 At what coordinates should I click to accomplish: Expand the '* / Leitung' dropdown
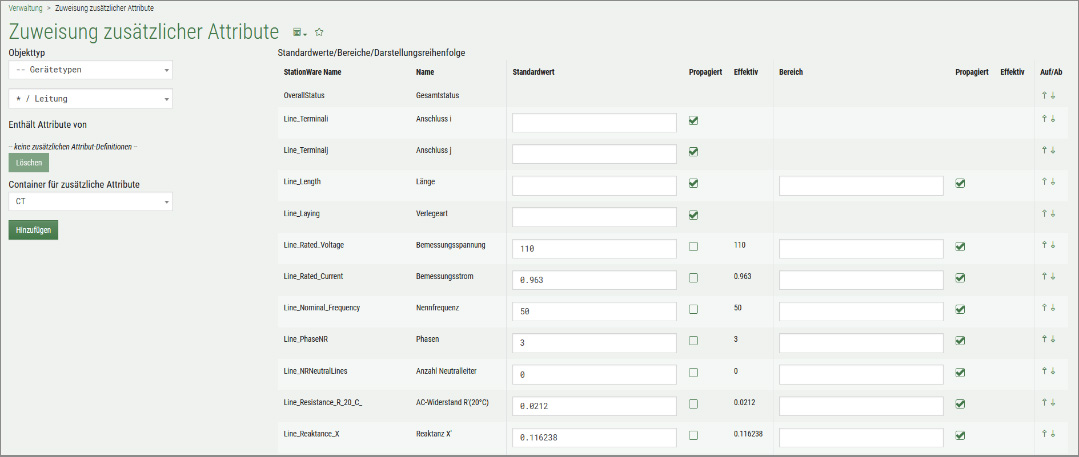click(x=90, y=99)
